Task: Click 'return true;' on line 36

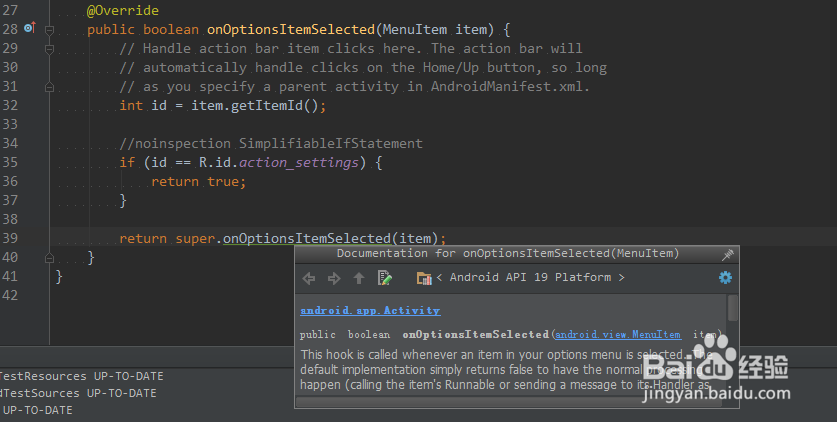Action: (199, 182)
